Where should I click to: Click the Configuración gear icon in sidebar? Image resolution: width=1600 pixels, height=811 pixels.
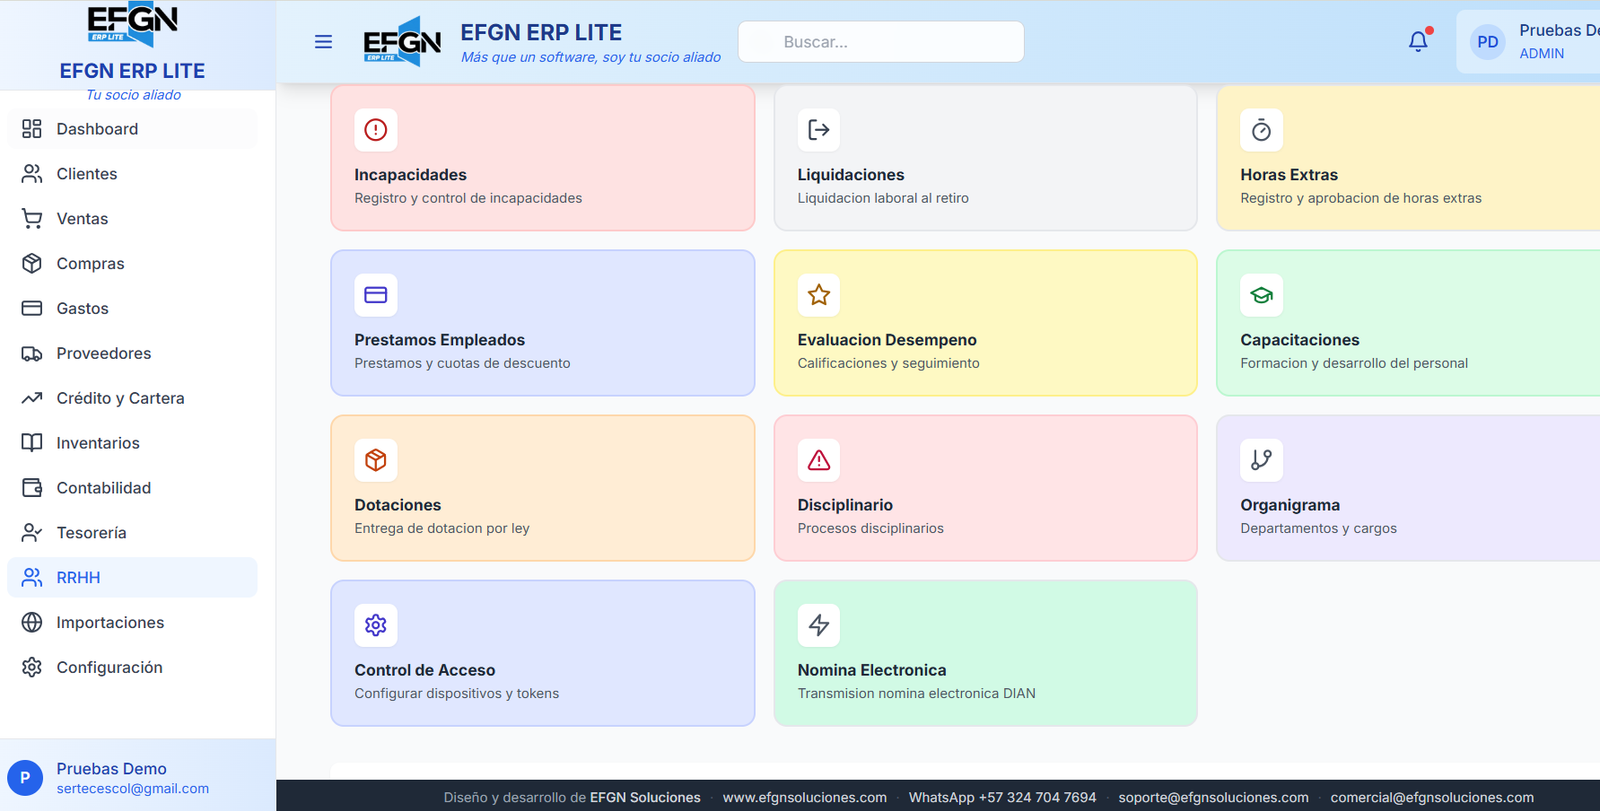32,667
